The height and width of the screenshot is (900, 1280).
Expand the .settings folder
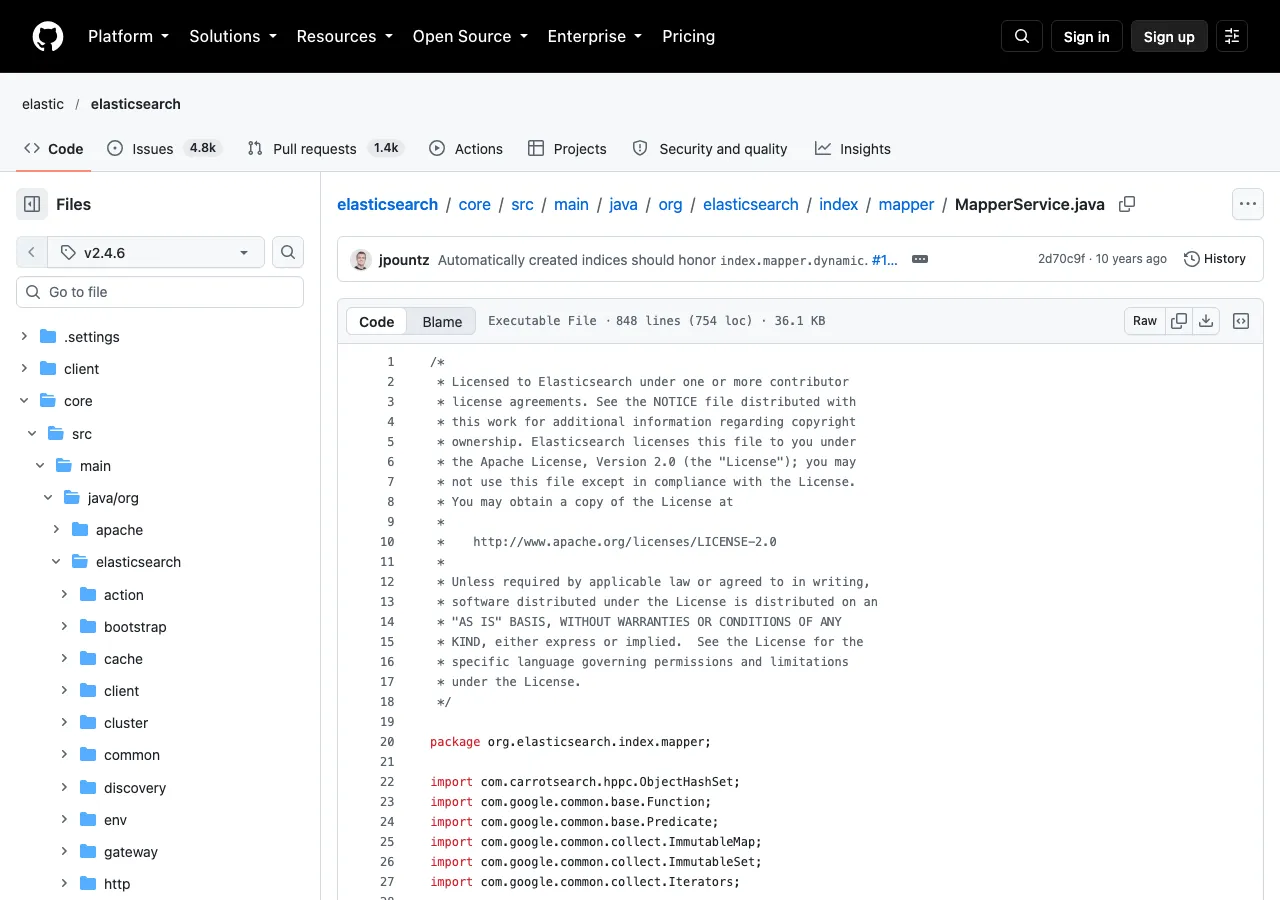pos(24,337)
